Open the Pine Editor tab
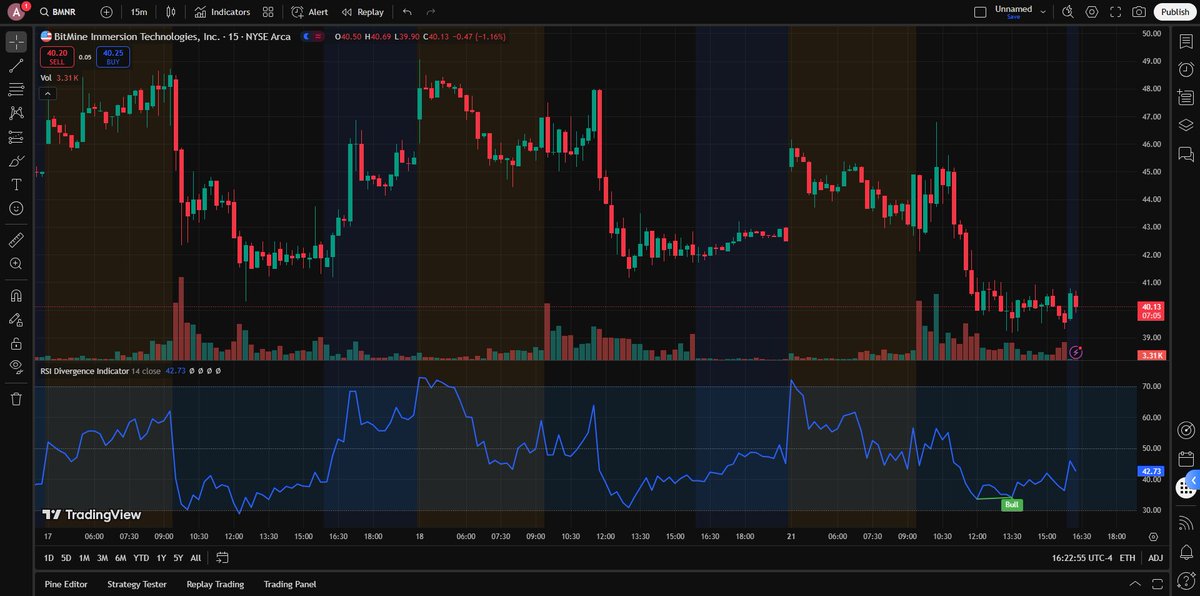Screen dimensions: 1200x596 [66, 584]
